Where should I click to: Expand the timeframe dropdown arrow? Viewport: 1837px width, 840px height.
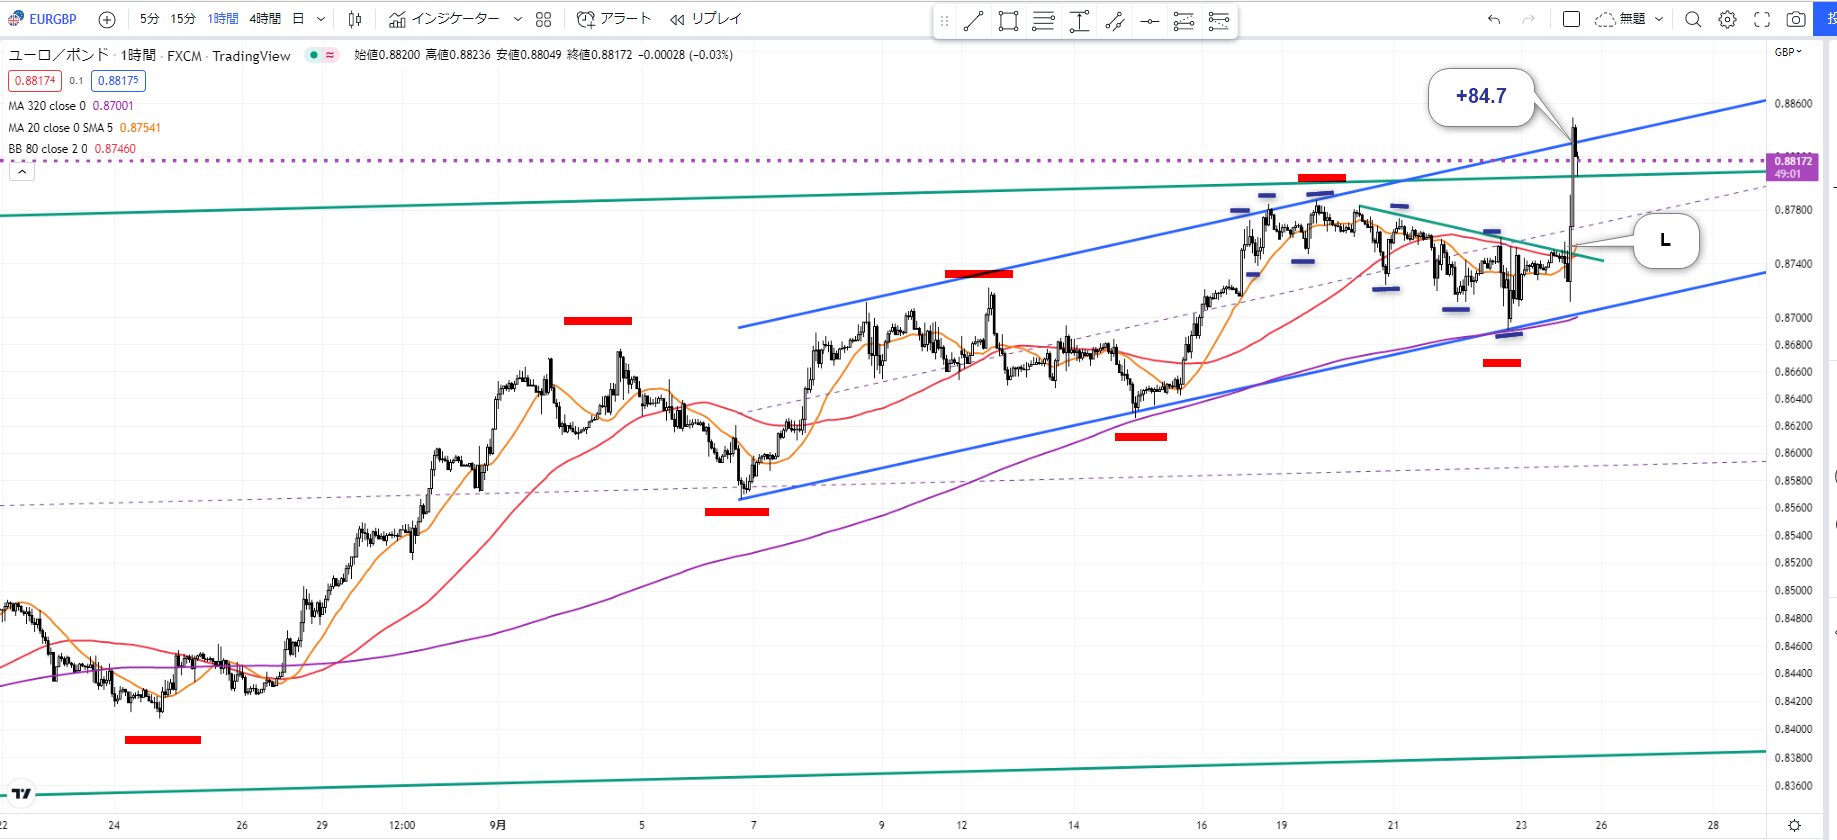click(320, 19)
